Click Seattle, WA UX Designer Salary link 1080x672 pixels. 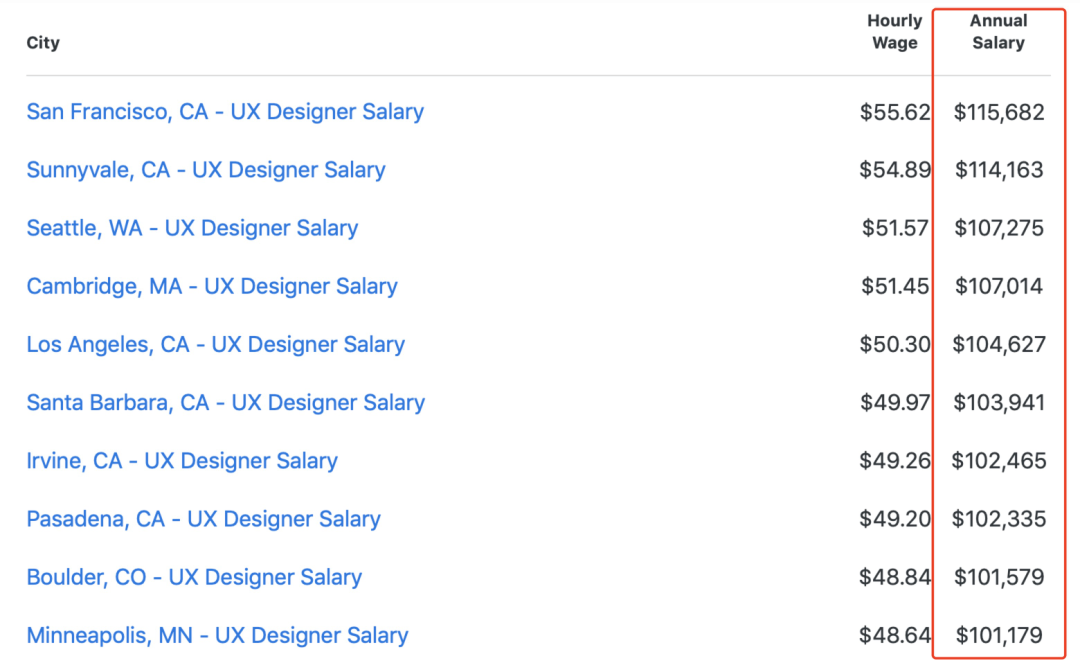pos(192,228)
